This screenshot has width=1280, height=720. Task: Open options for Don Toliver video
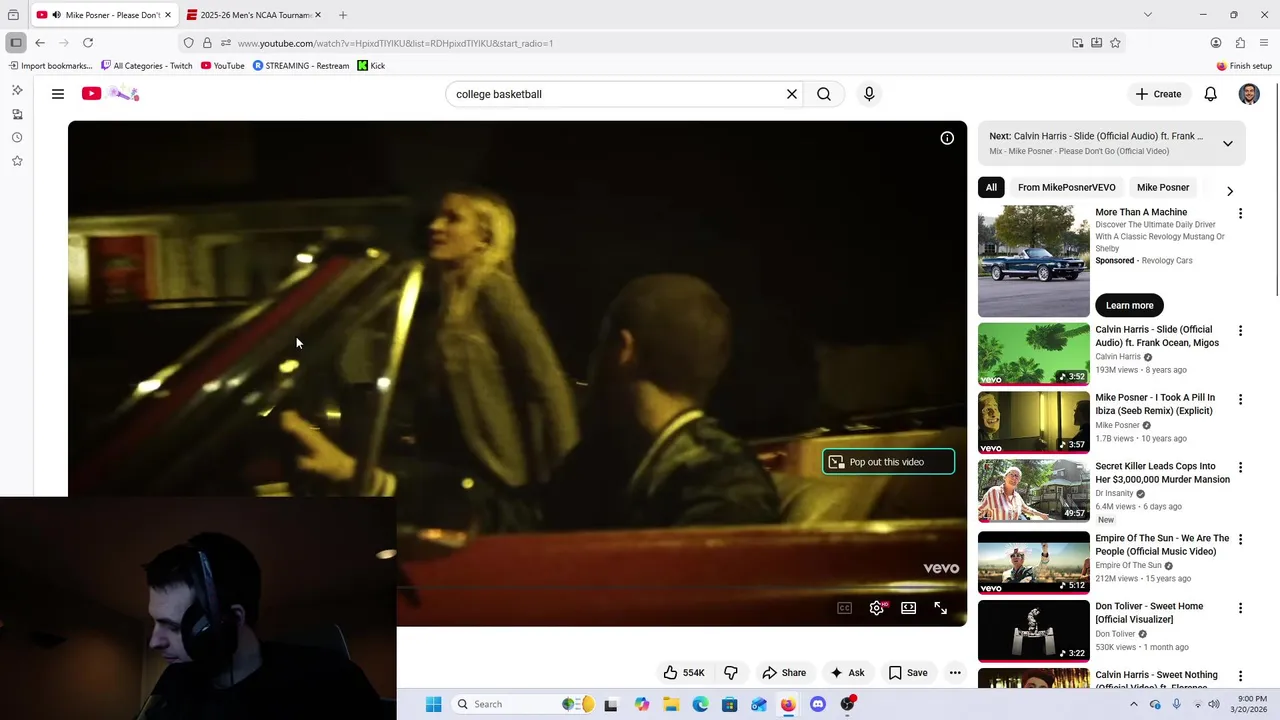tap(1240, 608)
